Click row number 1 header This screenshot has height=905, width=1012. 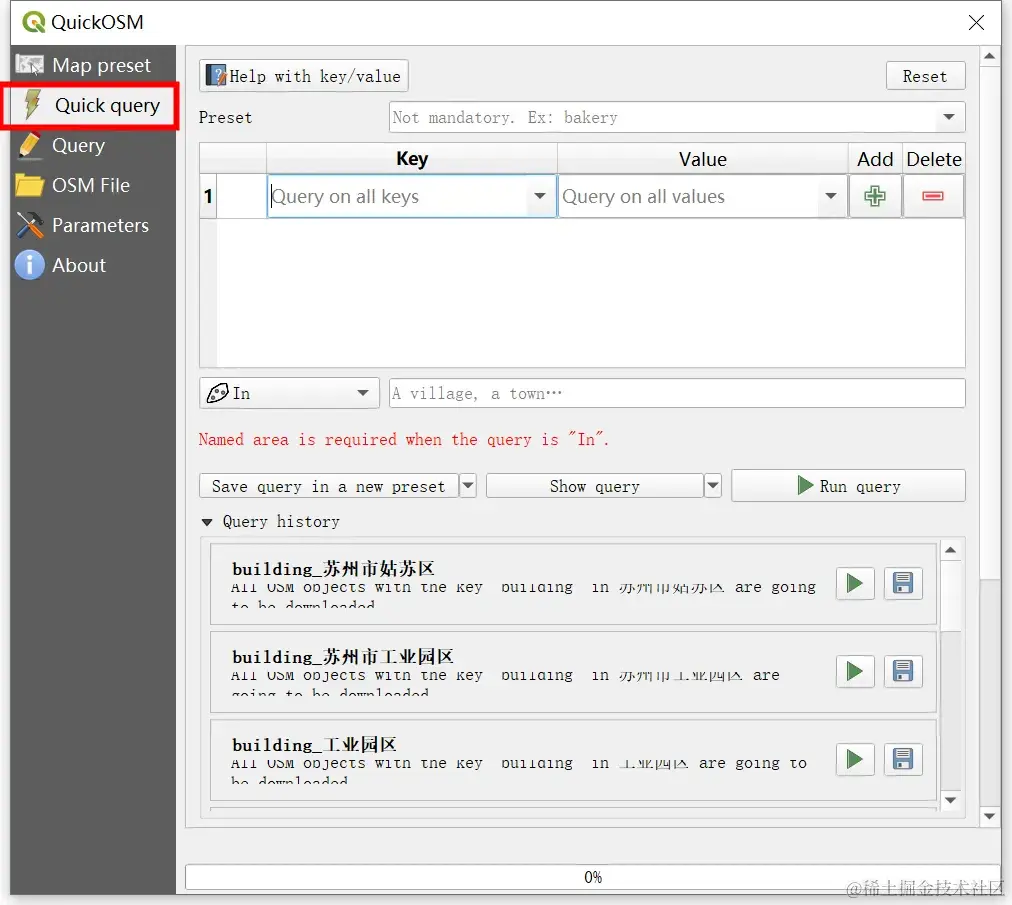208,196
